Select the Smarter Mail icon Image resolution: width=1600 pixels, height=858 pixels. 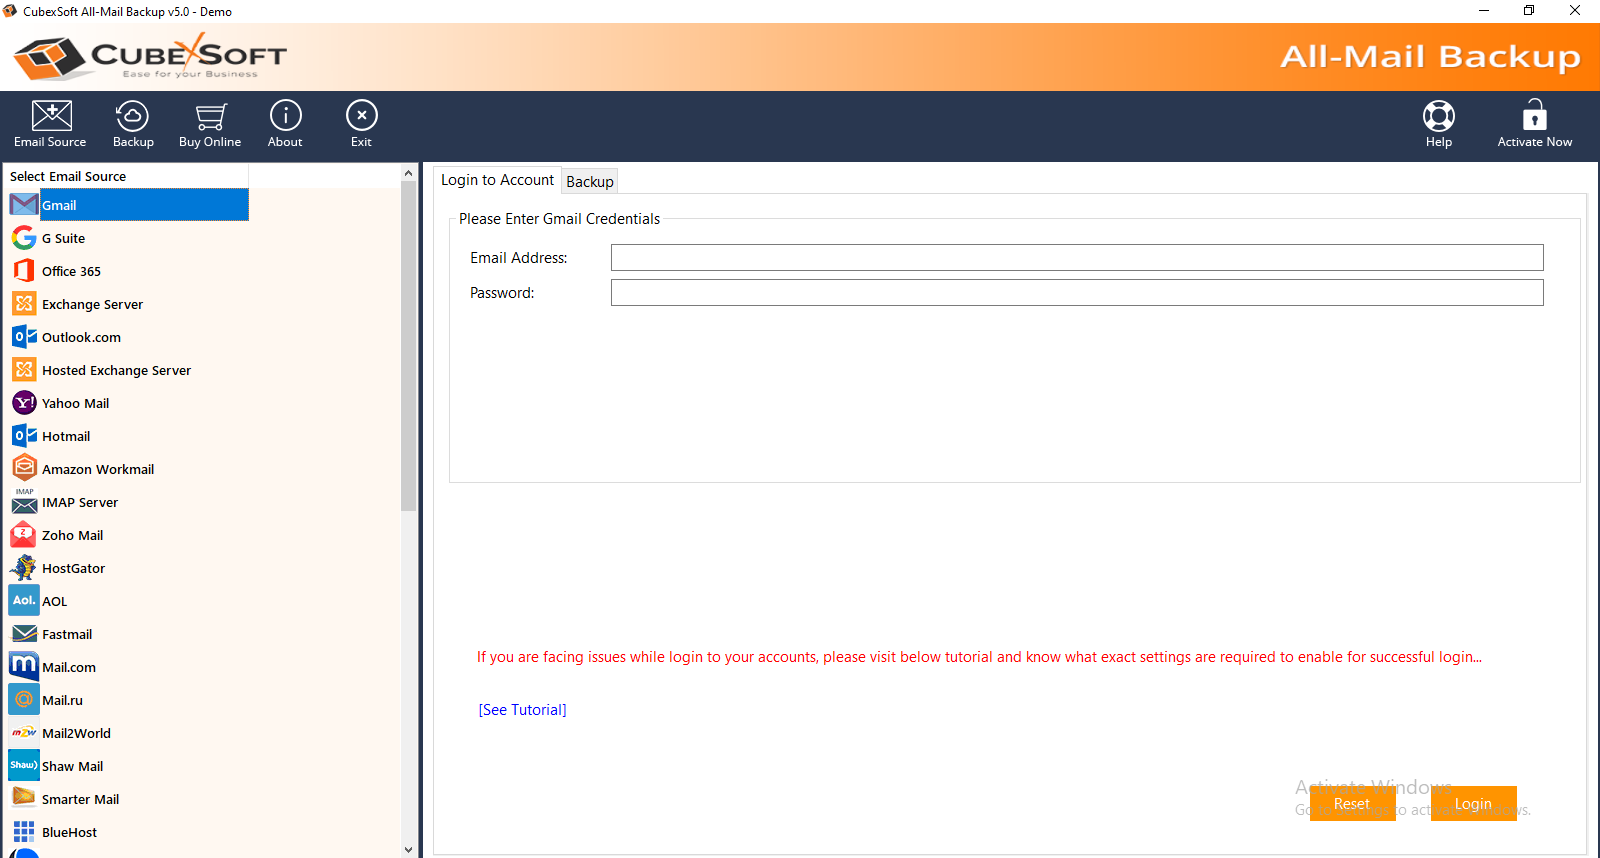pos(24,798)
